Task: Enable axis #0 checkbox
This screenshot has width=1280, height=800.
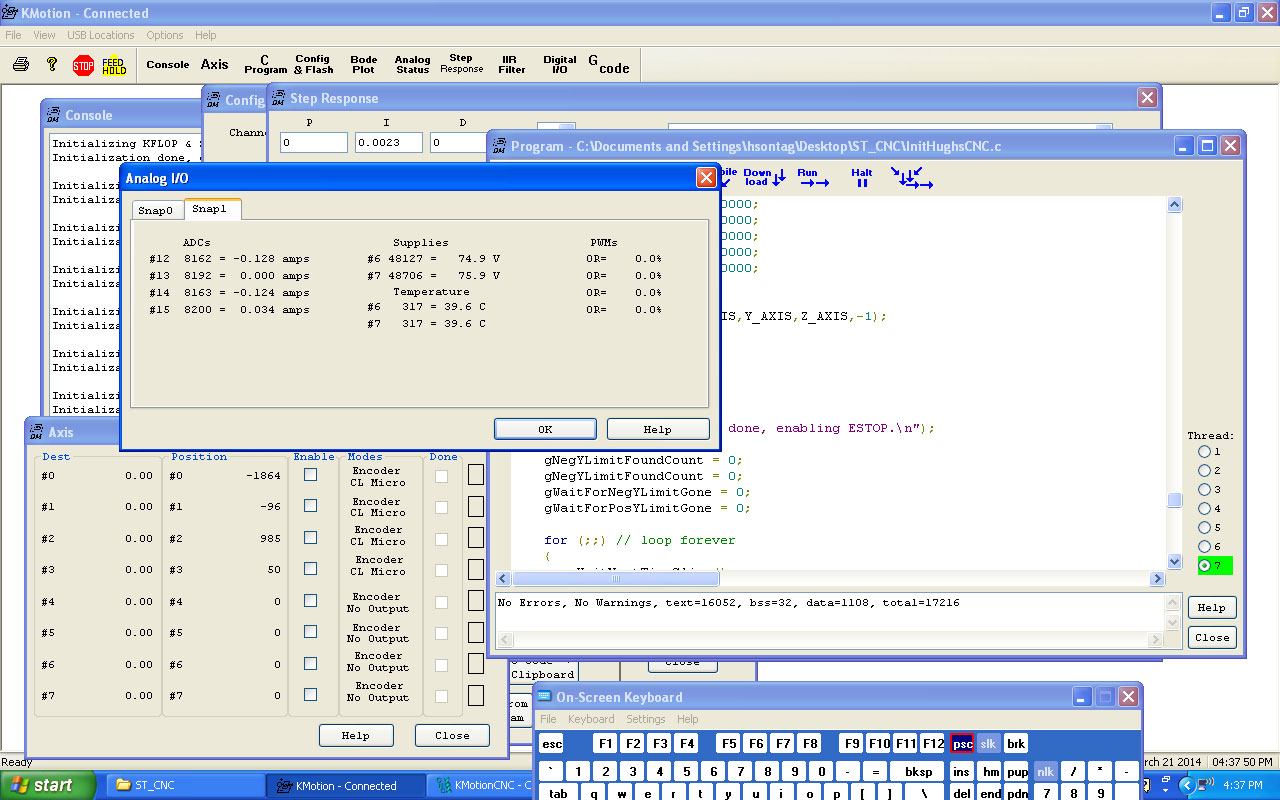Action: point(310,475)
